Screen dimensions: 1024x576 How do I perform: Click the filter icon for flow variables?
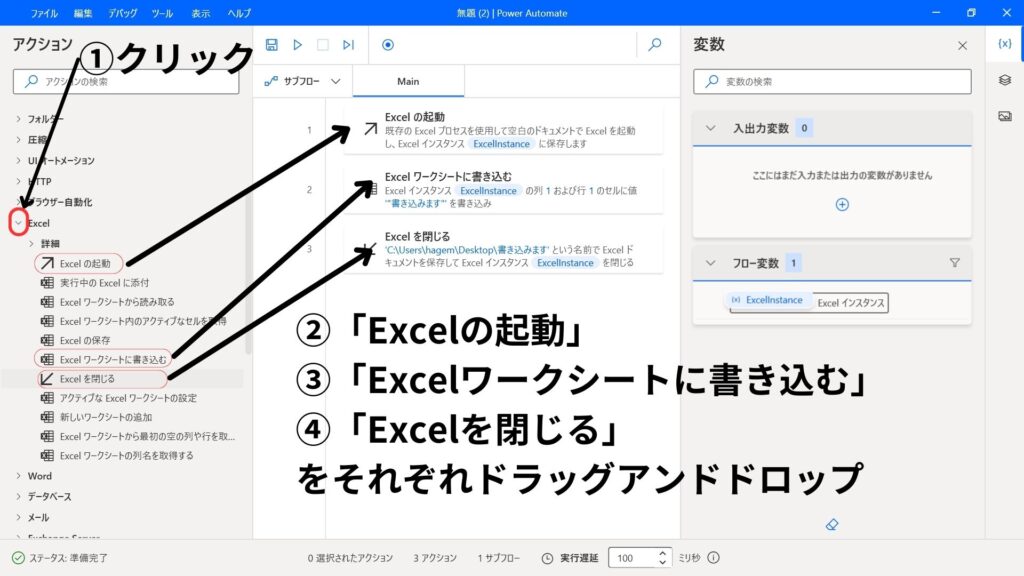point(954,263)
